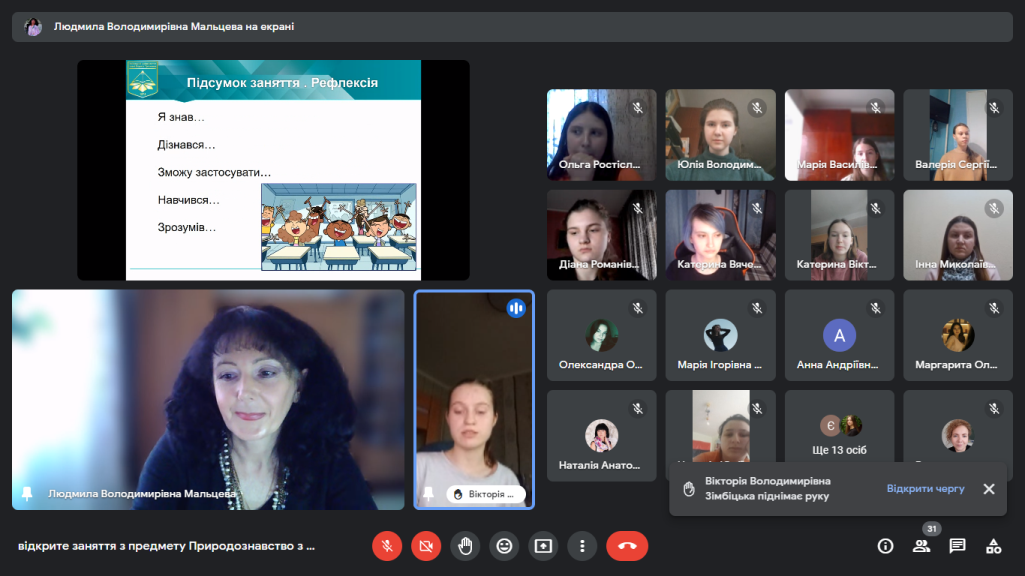1025x576 pixels.
Task: Click the Вікторія speaking video tile
Action: [x=474, y=399]
